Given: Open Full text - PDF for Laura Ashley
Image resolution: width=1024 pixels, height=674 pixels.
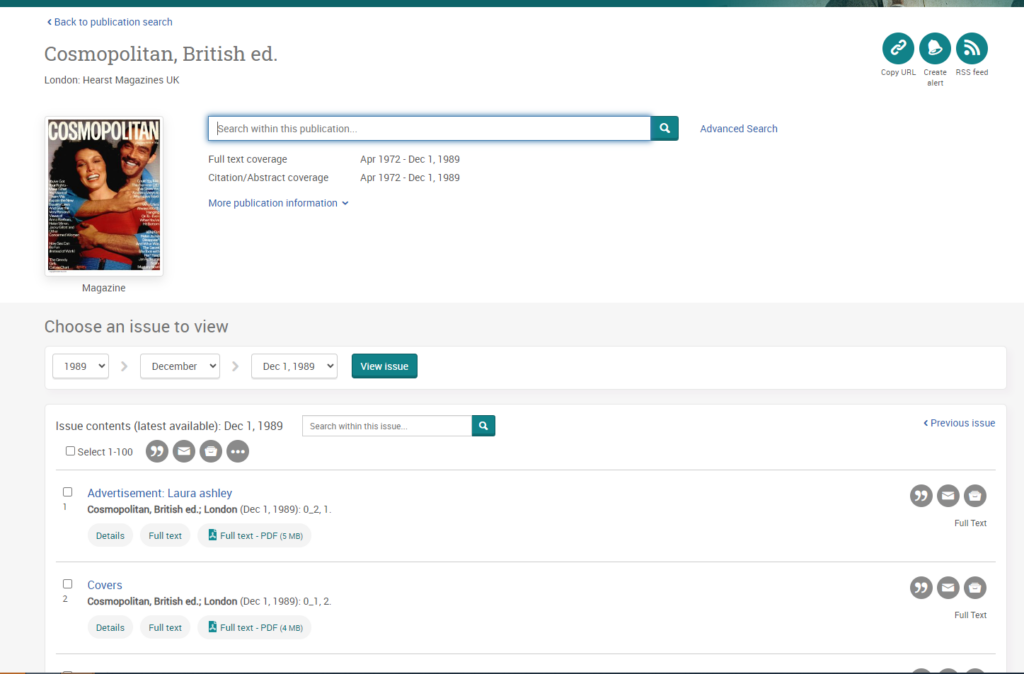Looking at the screenshot, I should coord(254,536).
